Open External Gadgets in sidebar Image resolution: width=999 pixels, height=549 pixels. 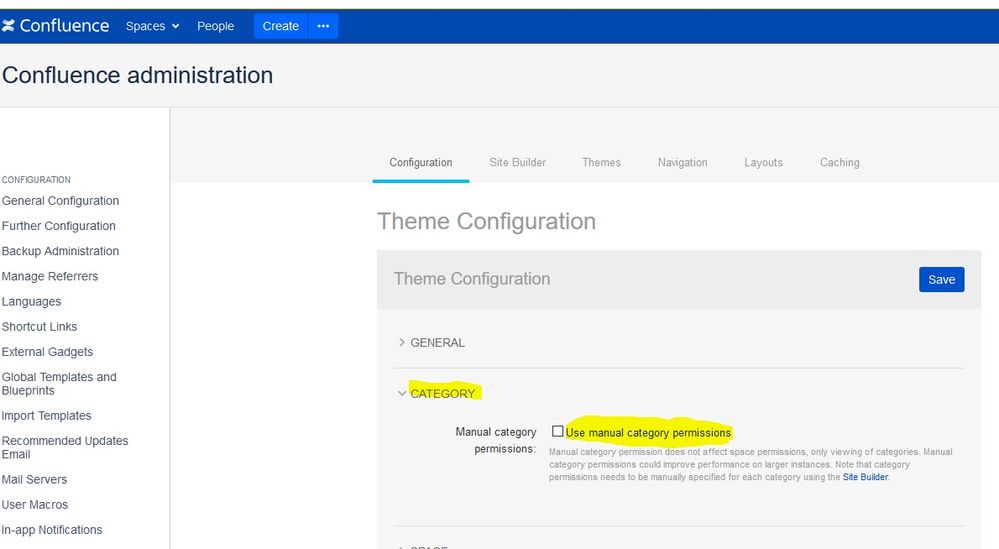[47, 352]
